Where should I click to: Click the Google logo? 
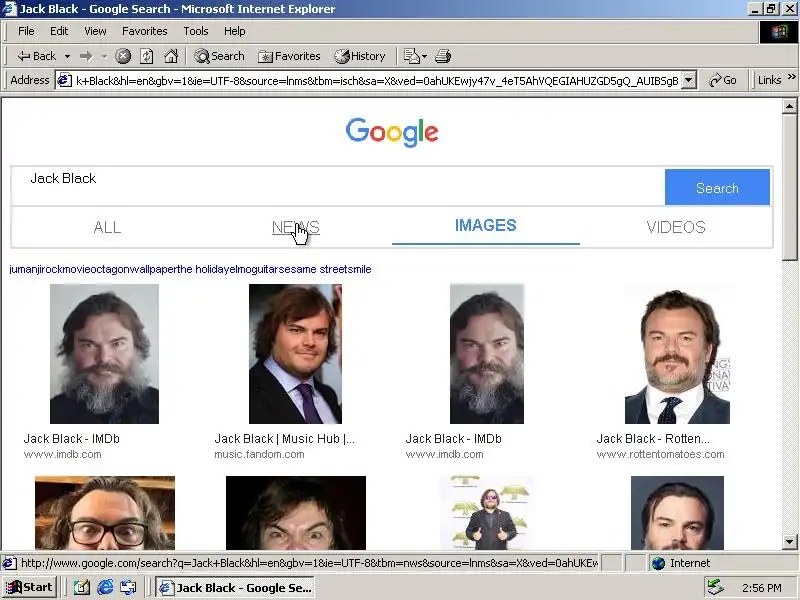(392, 132)
